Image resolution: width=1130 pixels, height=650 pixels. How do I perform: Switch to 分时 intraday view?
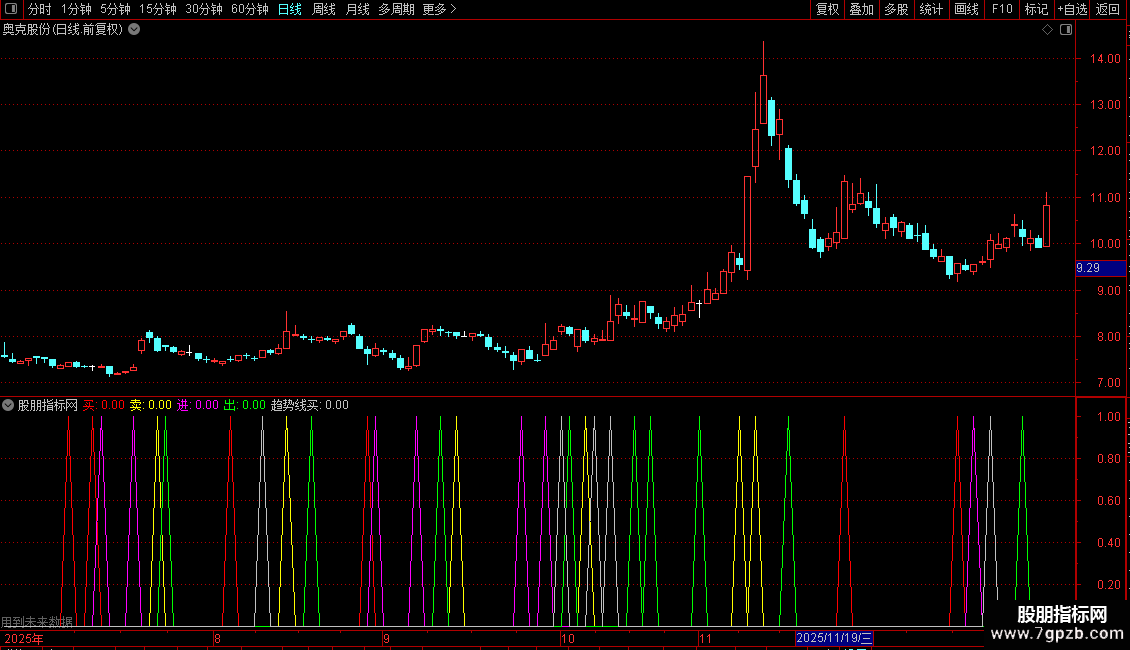[x=40, y=9]
